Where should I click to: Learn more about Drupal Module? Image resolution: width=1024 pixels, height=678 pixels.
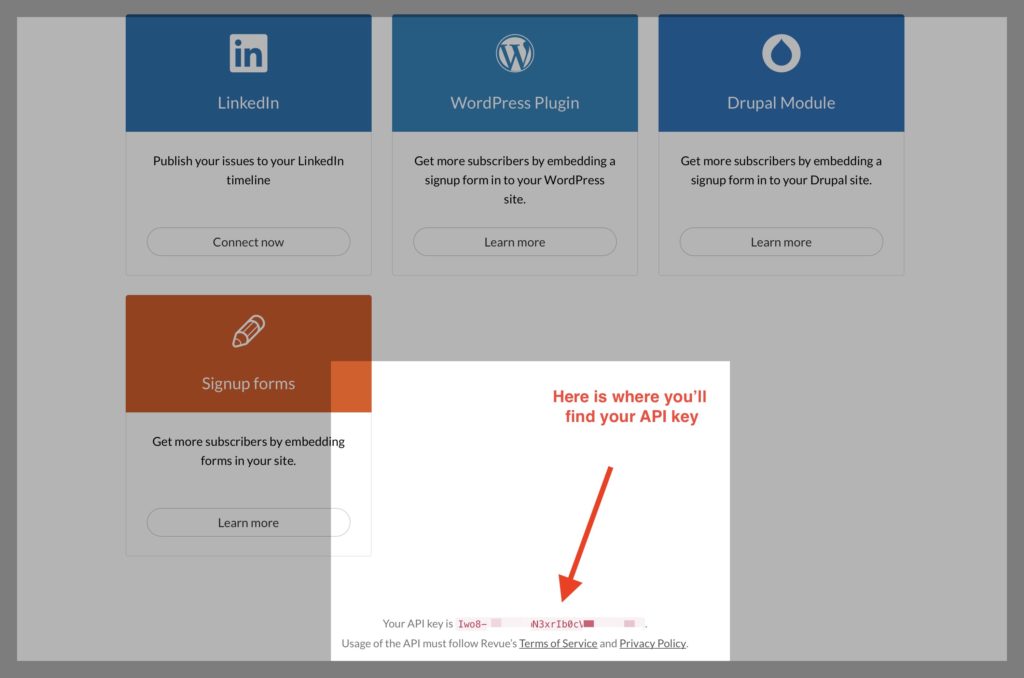coord(781,242)
